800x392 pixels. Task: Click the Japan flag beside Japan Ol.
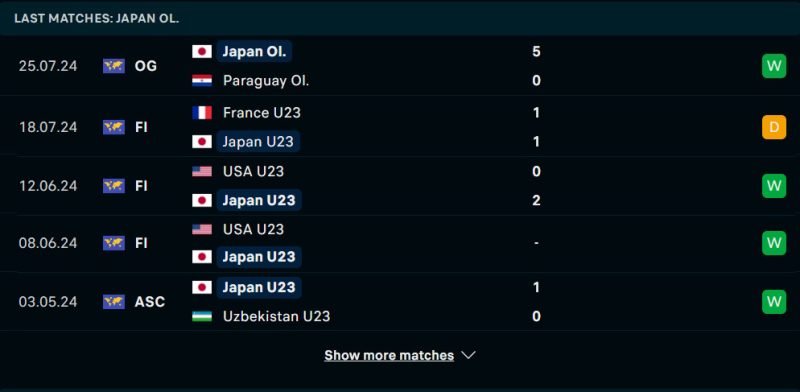[202, 52]
